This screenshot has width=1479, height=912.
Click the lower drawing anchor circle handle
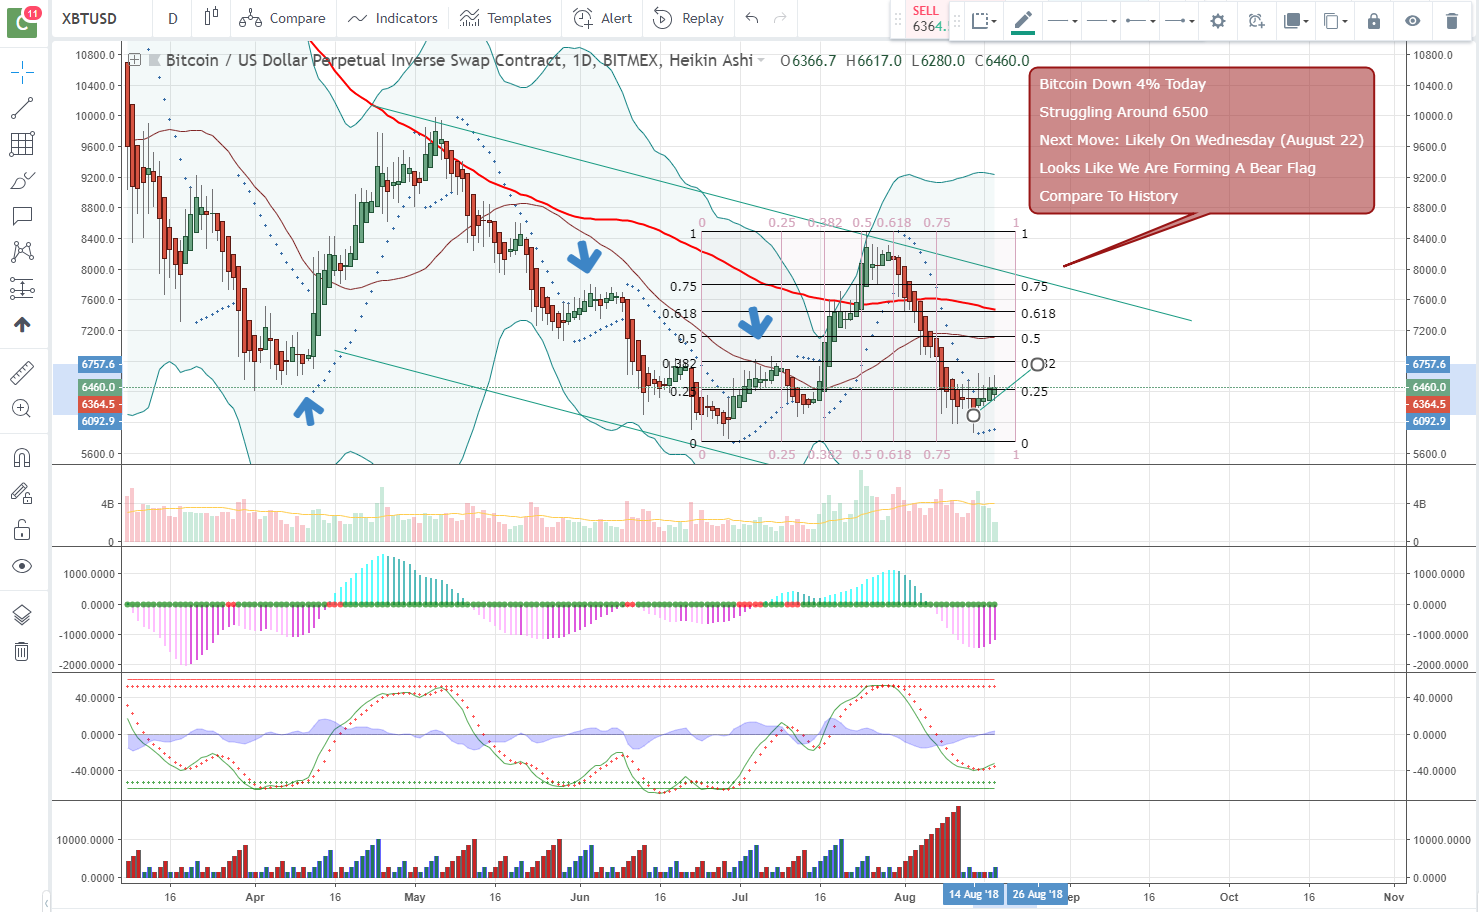coord(973,415)
